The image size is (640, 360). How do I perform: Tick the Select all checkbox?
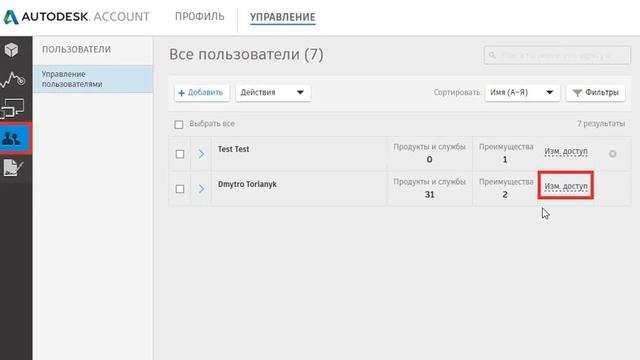(x=179, y=124)
